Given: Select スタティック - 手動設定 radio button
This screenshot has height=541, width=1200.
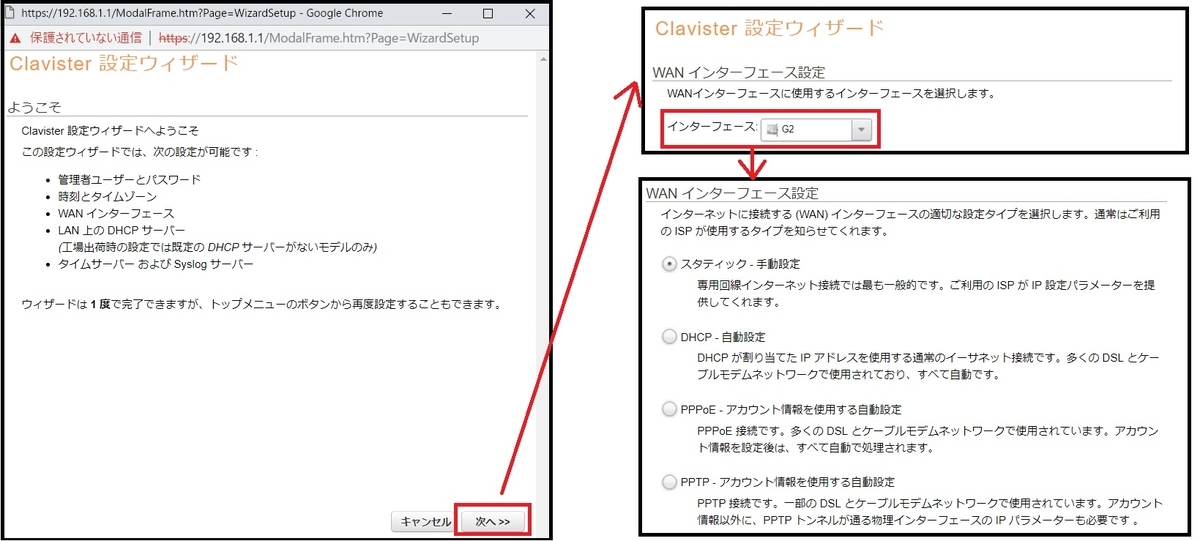Looking at the screenshot, I should tap(670, 264).
